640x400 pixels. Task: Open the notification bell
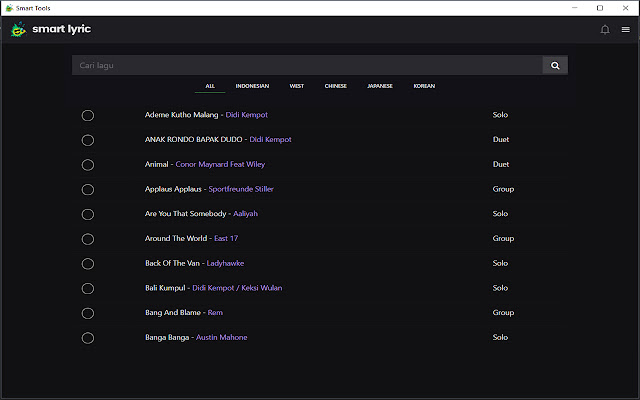click(x=605, y=29)
